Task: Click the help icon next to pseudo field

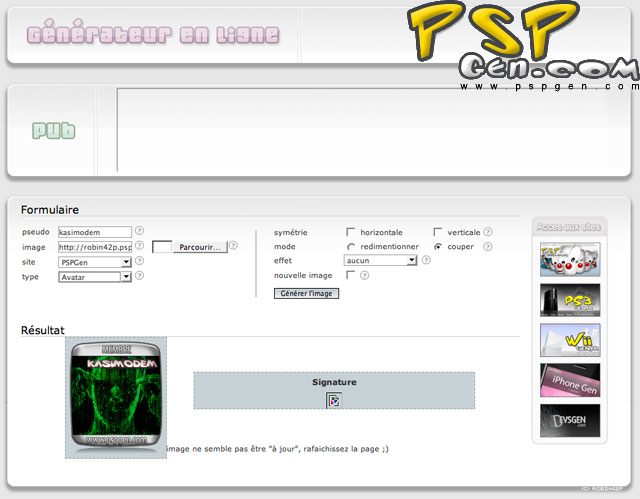Action: click(x=139, y=231)
